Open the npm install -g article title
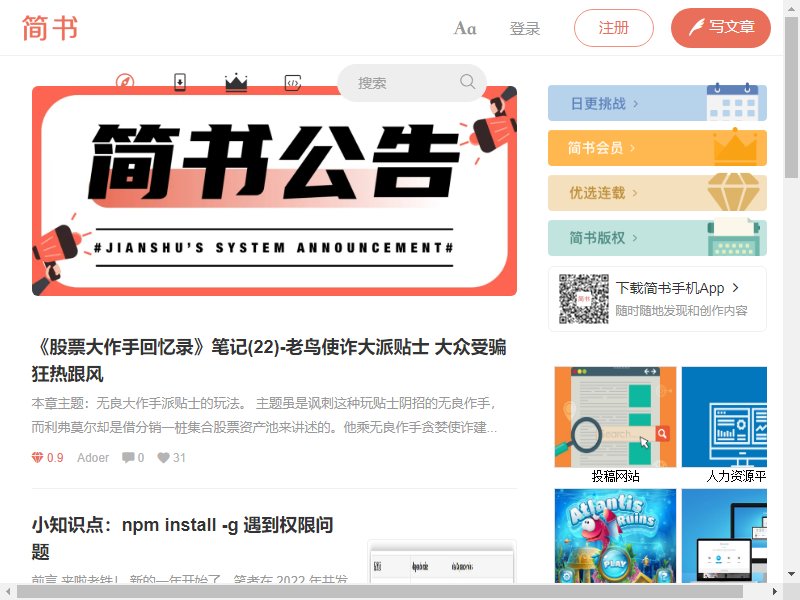The width and height of the screenshot is (800, 600). click(x=182, y=538)
